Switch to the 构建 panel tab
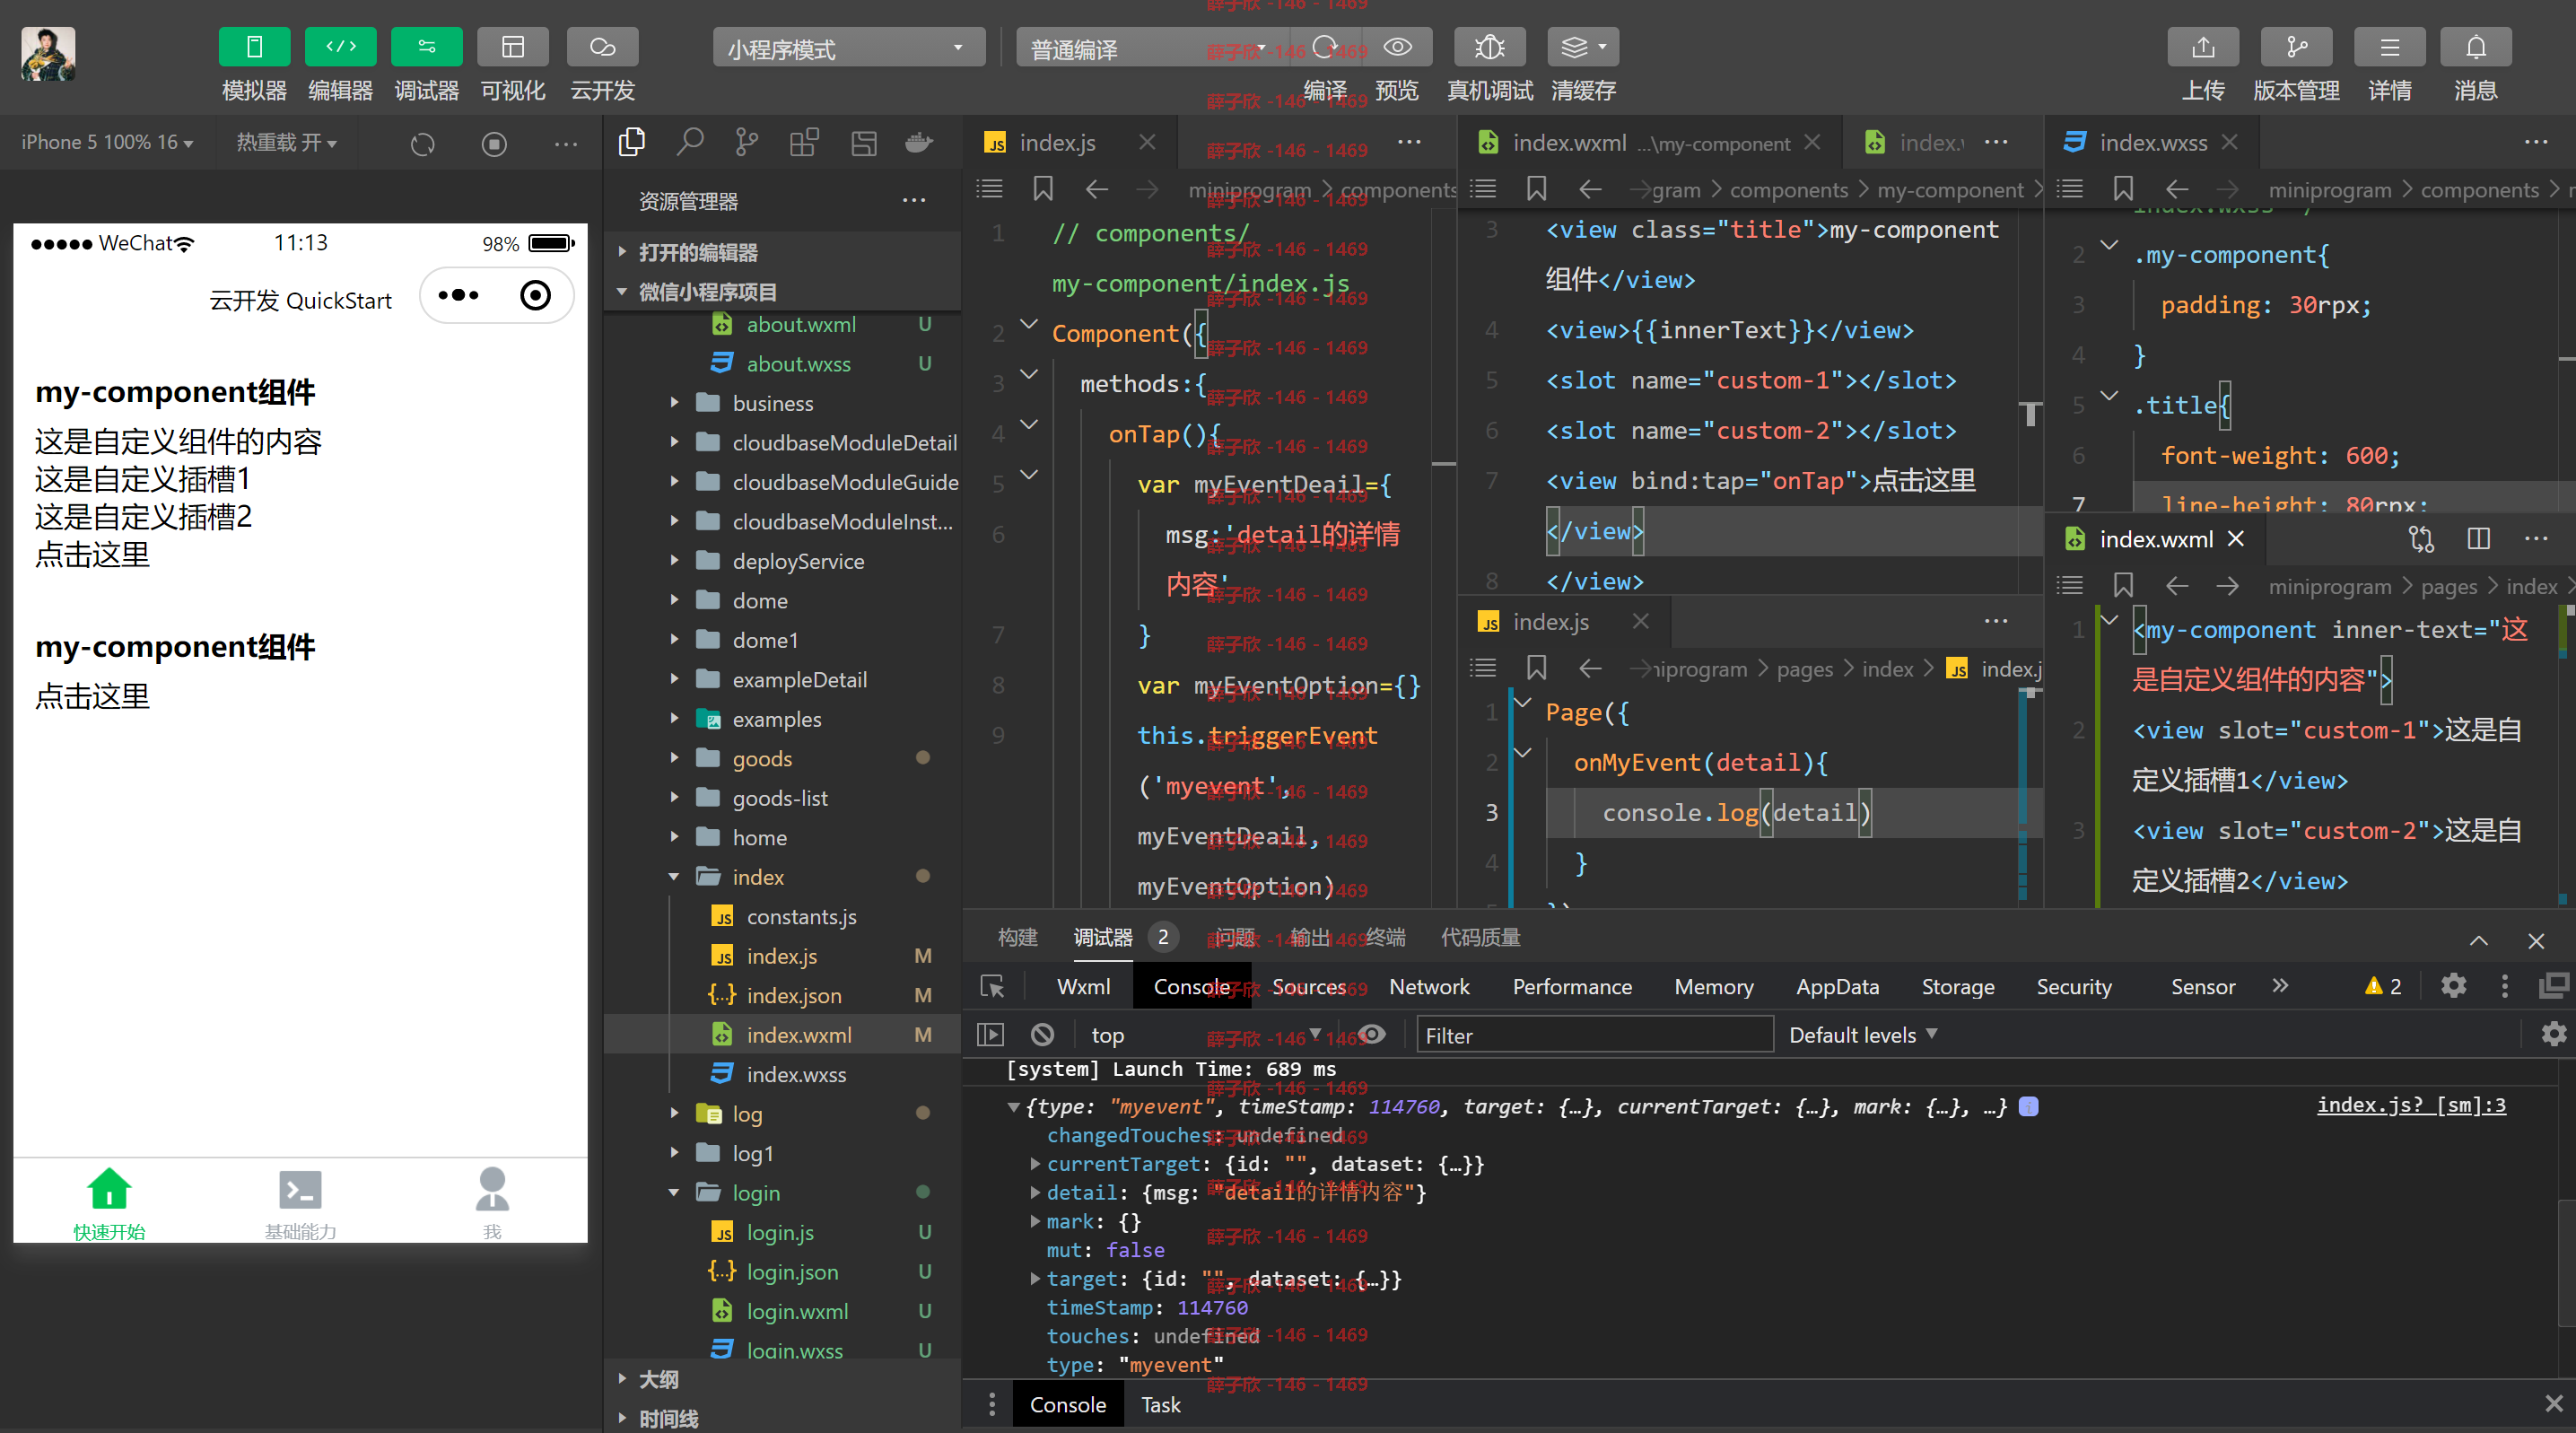This screenshot has width=2576, height=1433. point(1017,937)
